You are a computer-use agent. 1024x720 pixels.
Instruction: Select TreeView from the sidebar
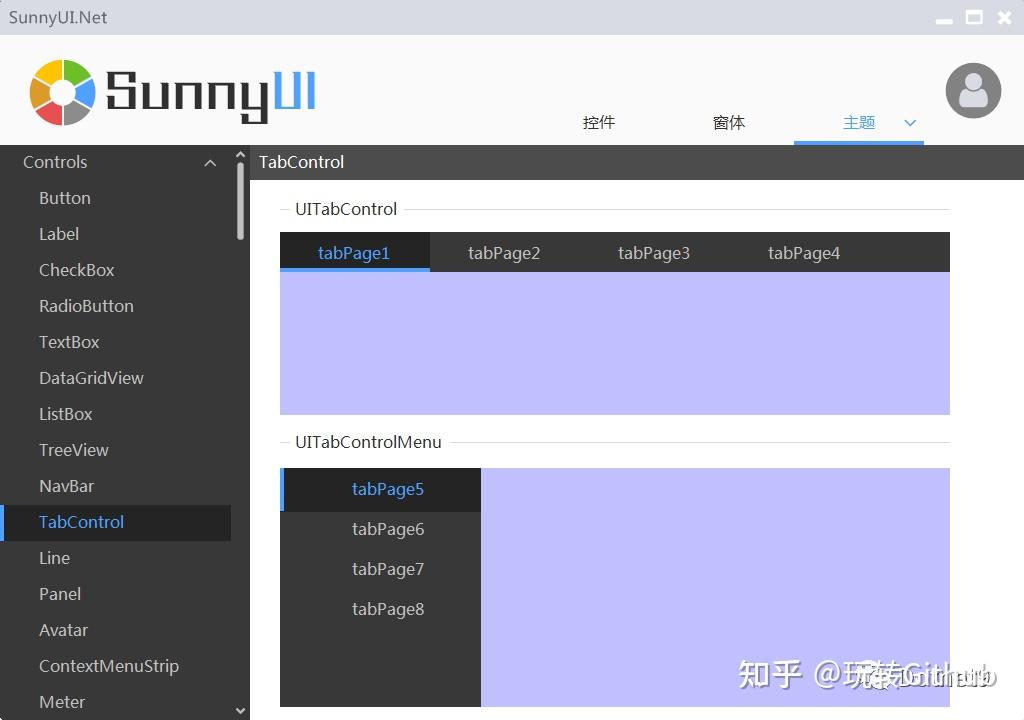[x=74, y=450]
